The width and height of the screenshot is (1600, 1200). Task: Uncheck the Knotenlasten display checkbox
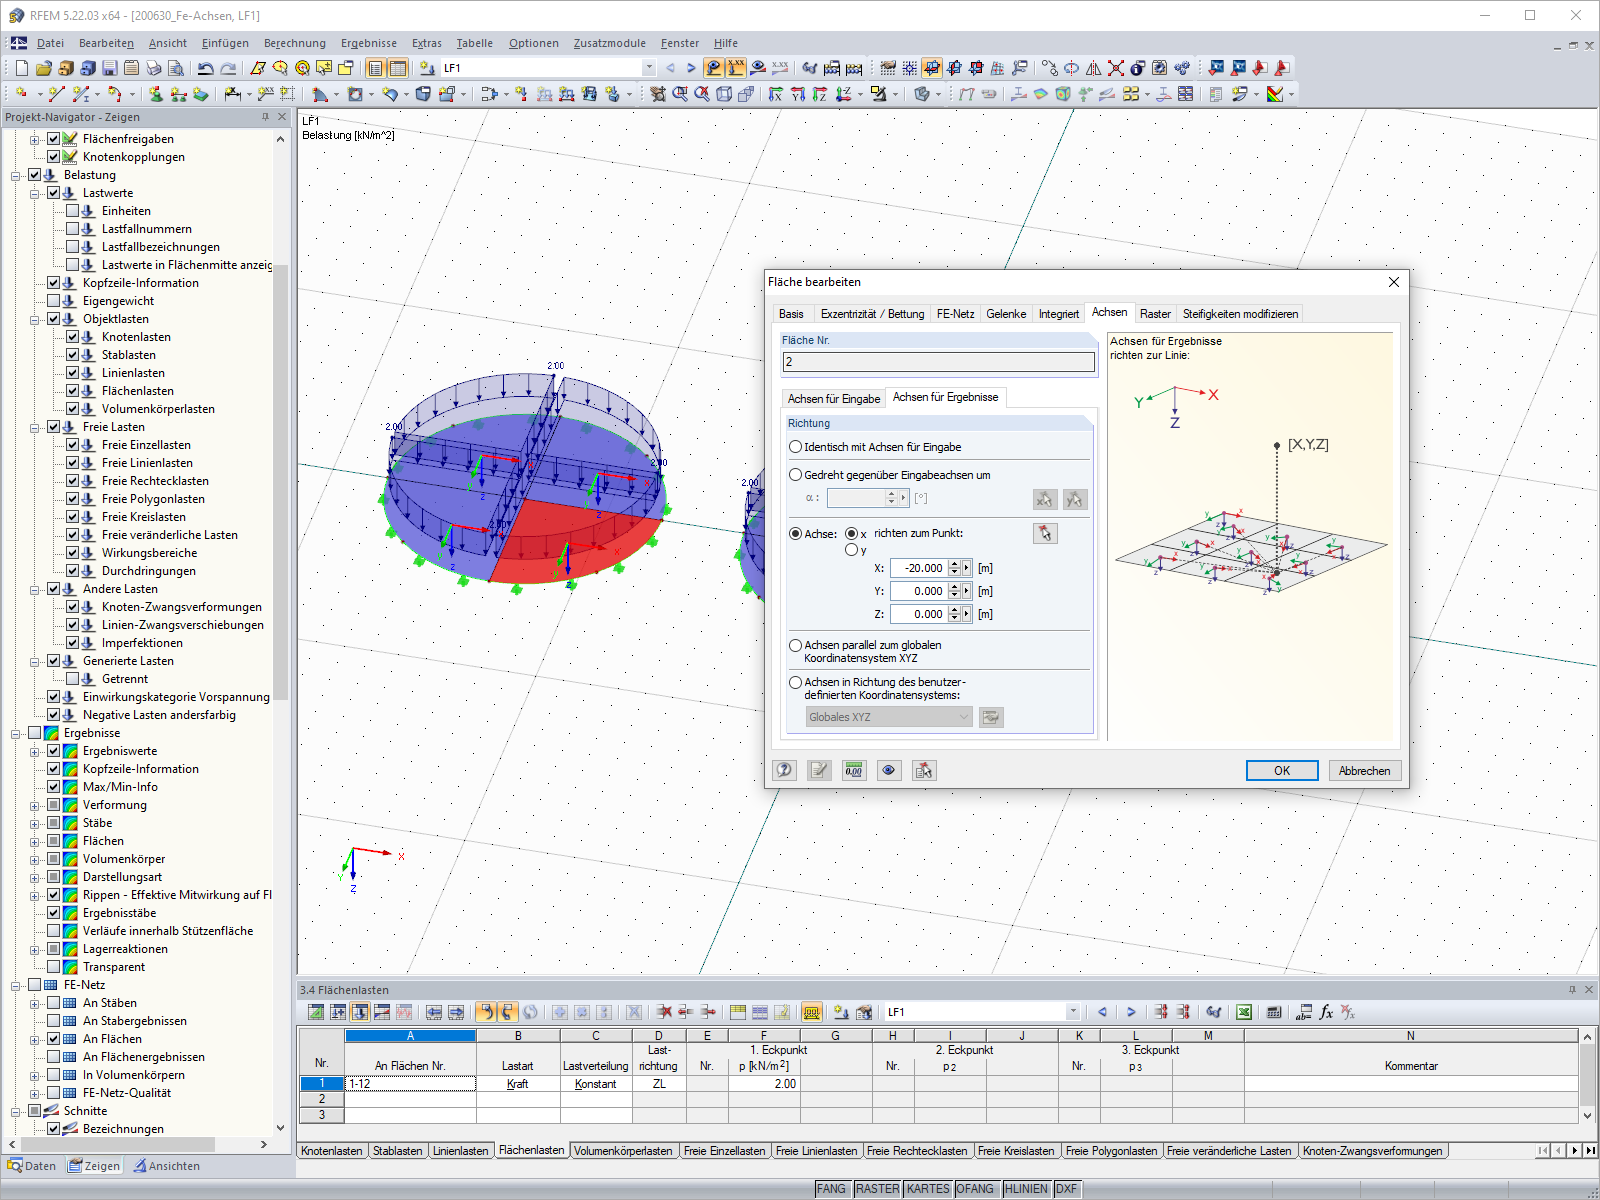73,337
